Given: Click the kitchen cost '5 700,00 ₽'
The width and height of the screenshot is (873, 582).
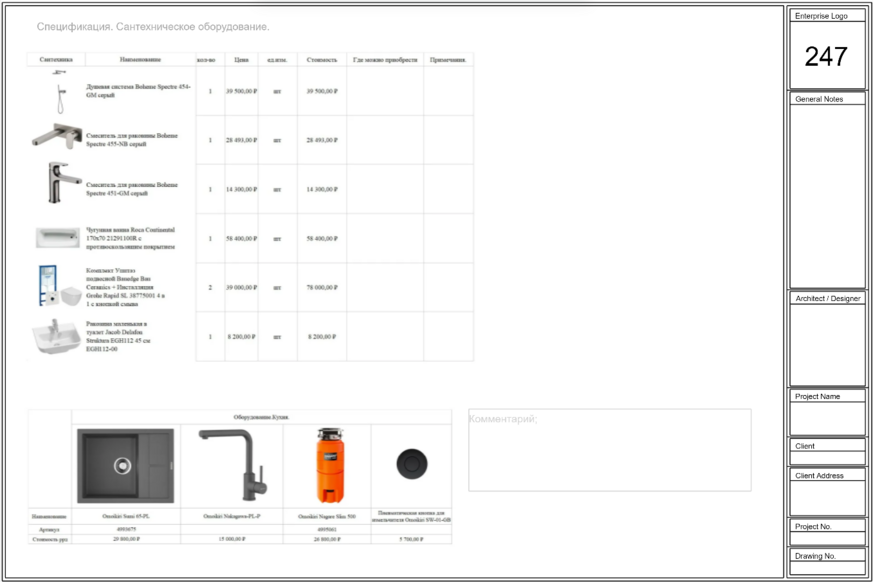Looking at the screenshot, I should click(x=411, y=539).
